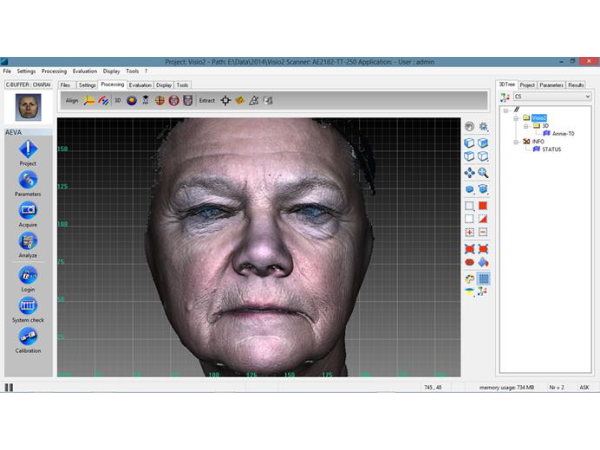Open the Analyze module

(28, 245)
